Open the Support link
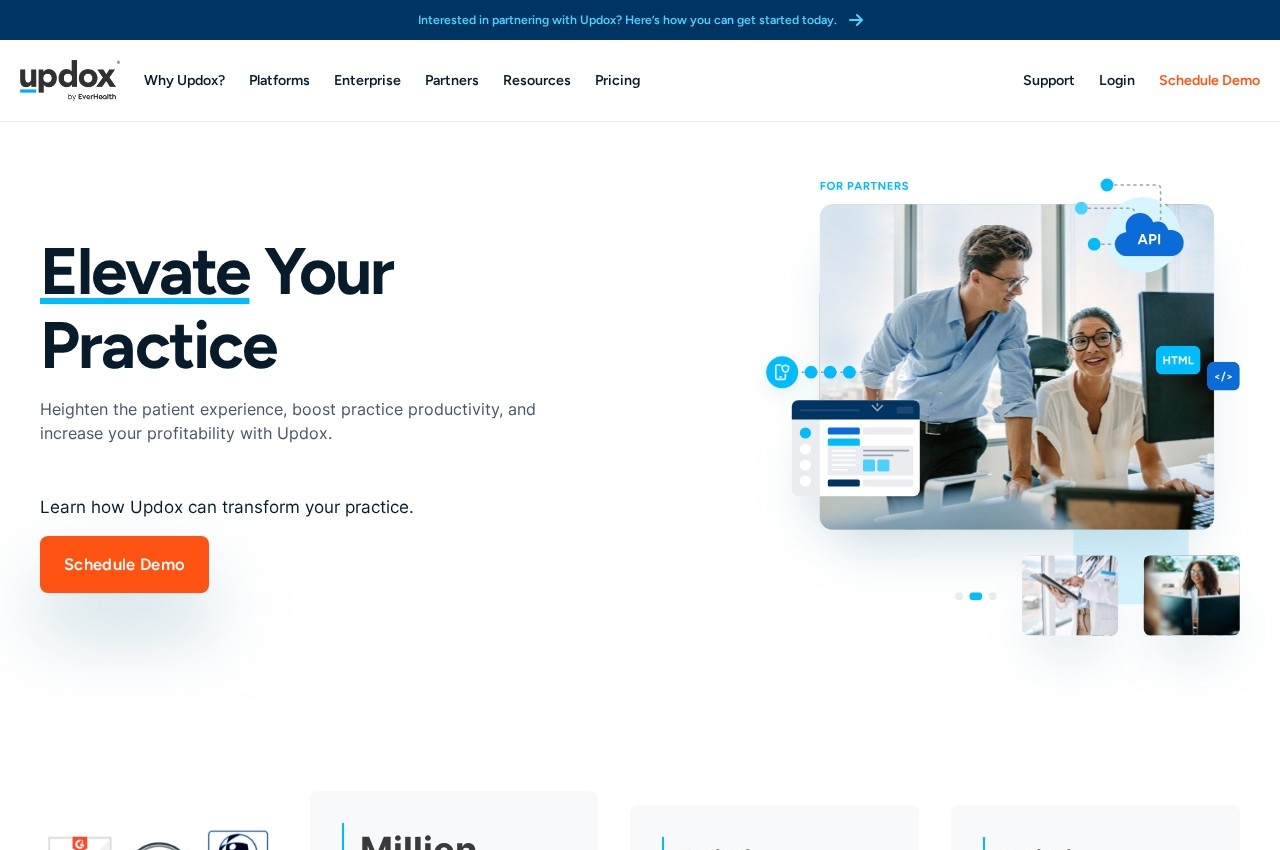This screenshot has width=1280, height=850. [1049, 80]
